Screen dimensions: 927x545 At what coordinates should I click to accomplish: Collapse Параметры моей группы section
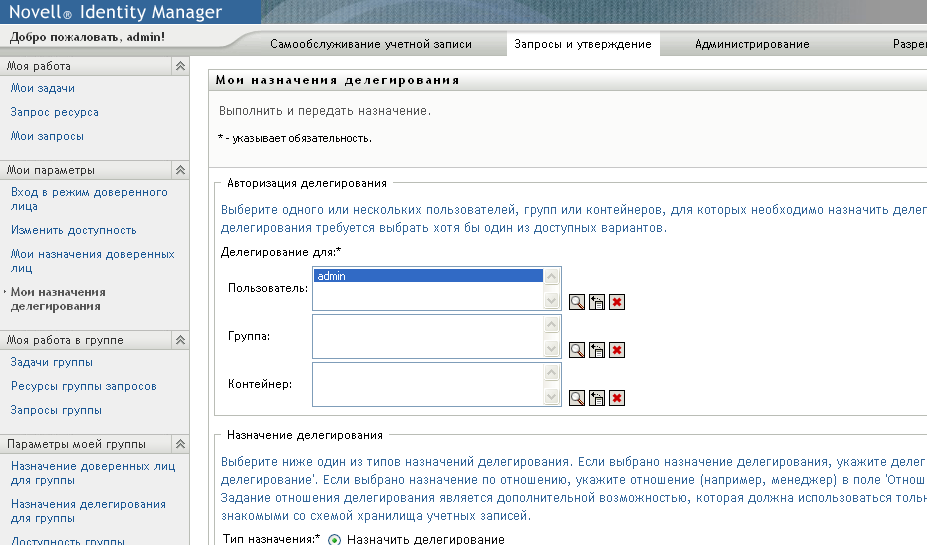(180, 444)
